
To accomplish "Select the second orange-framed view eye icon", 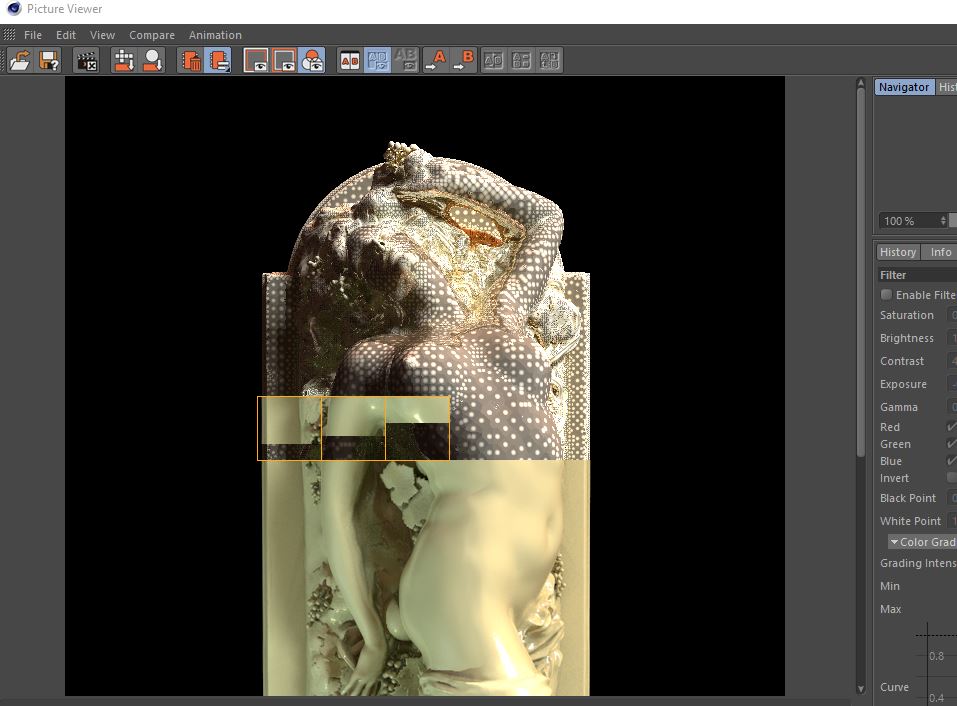I will tap(284, 60).
